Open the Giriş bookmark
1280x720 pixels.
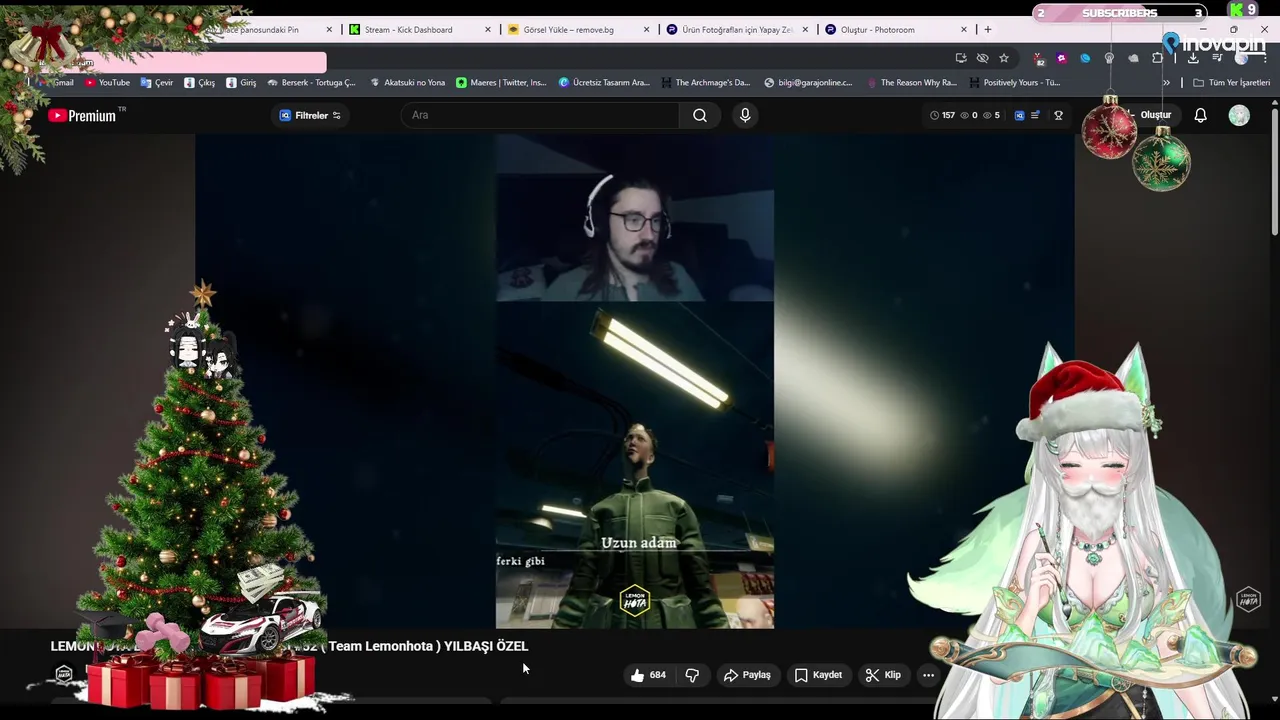point(241,83)
